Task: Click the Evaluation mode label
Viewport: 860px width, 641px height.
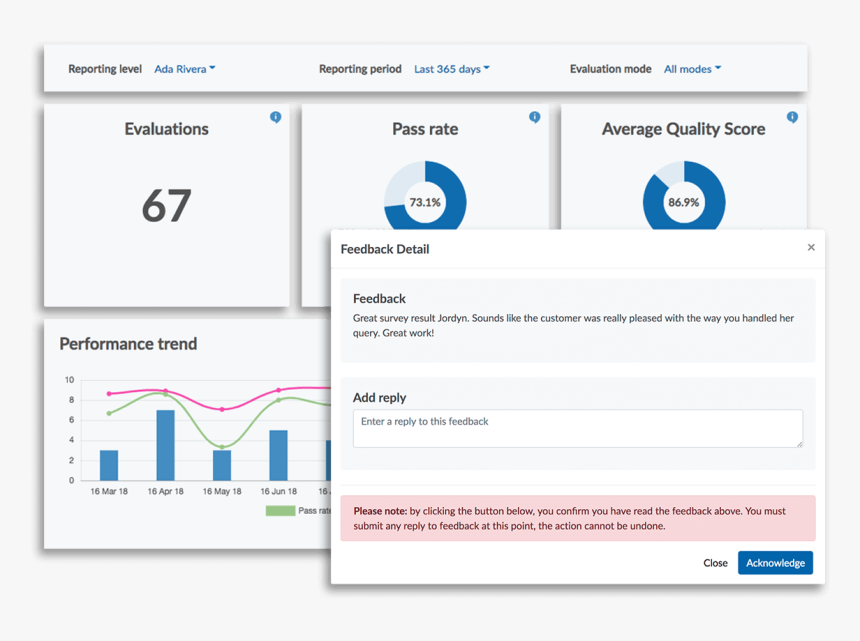Action: (610, 69)
